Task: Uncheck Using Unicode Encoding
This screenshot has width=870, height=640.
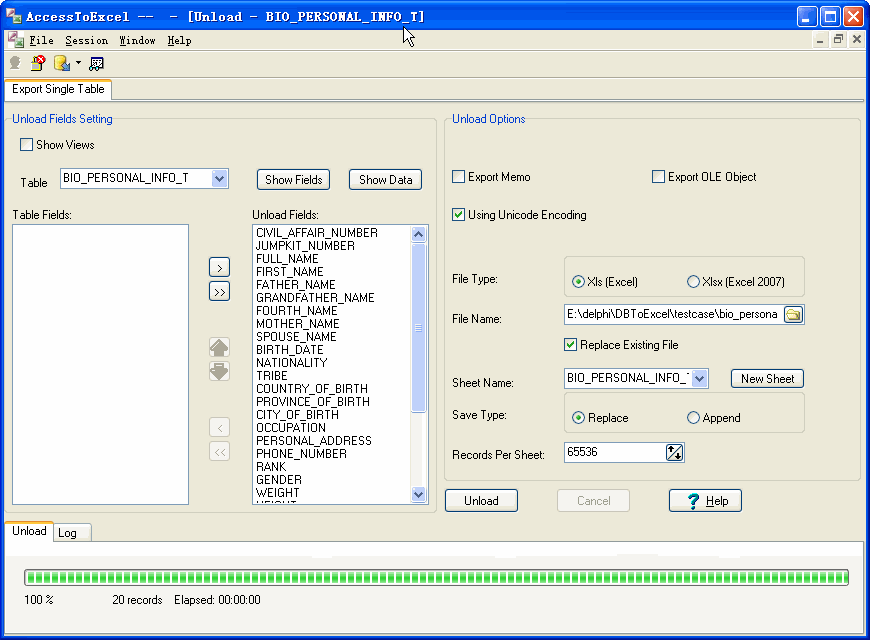Action: pyautogui.click(x=458, y=215)
